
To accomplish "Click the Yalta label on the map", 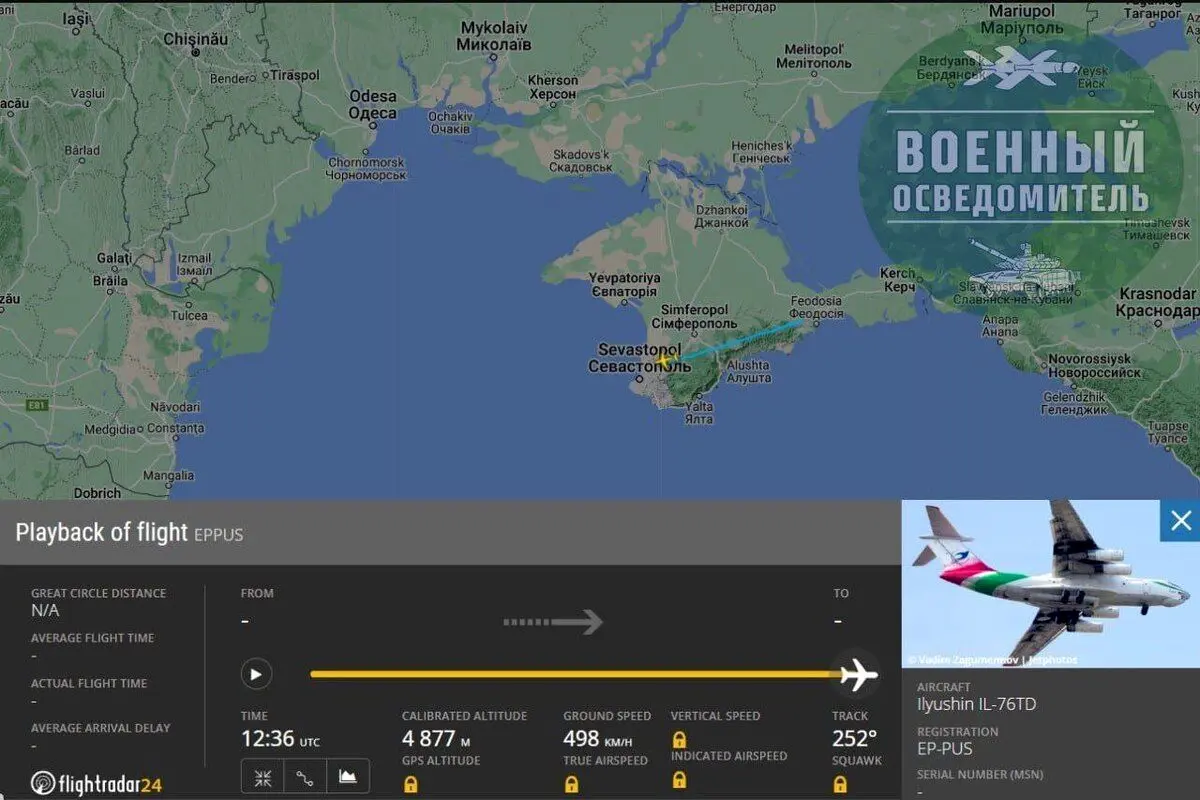I will click(700, 413).
